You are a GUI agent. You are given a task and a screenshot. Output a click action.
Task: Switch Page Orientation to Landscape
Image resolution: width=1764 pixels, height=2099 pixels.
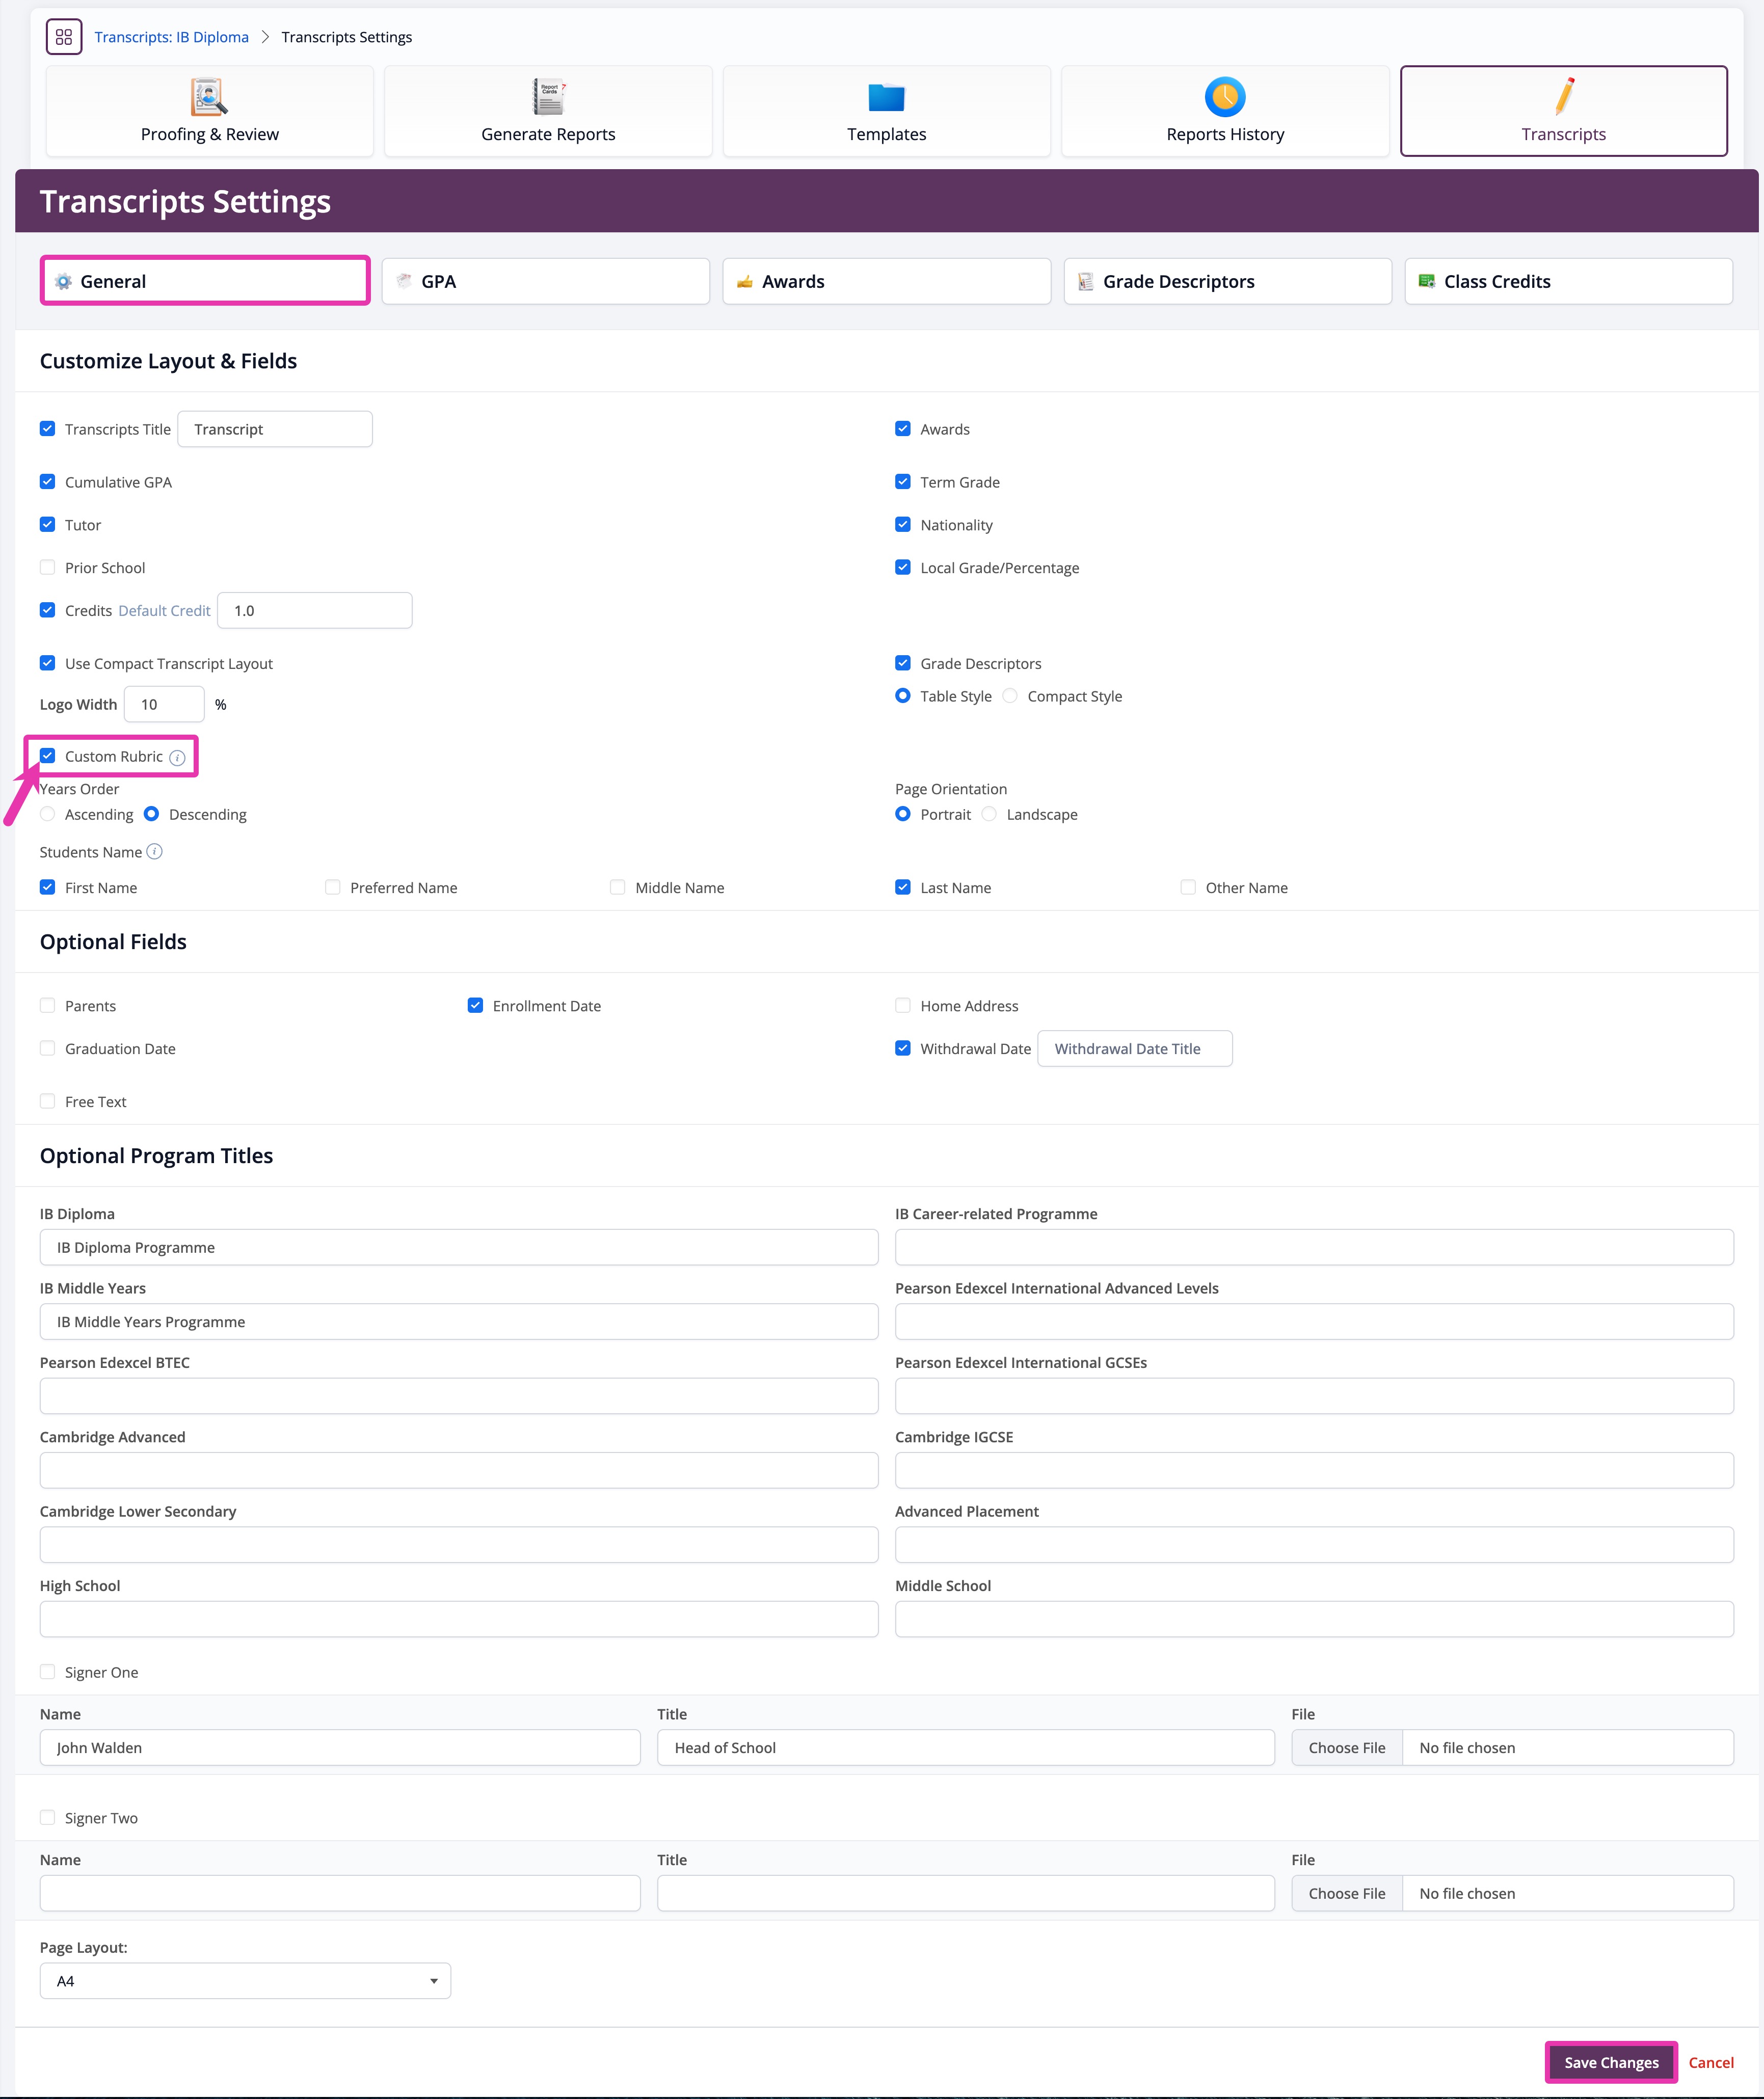989,814
